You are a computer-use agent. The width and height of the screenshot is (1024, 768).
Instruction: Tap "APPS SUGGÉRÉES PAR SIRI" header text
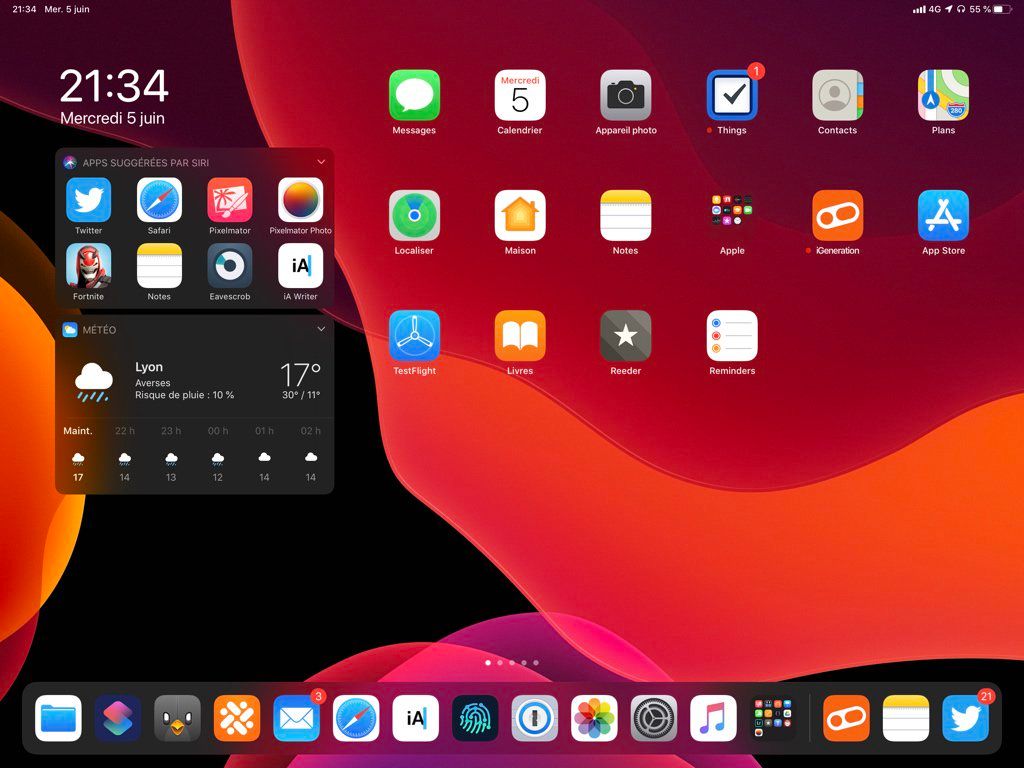pyautogui.click(x=146, y=163)
